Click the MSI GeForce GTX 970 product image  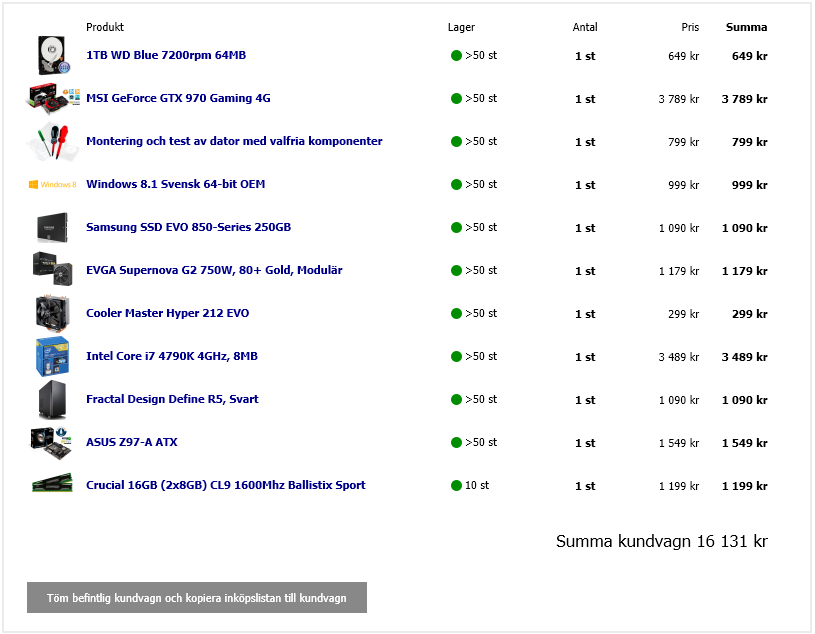click(x=53, y=98)
